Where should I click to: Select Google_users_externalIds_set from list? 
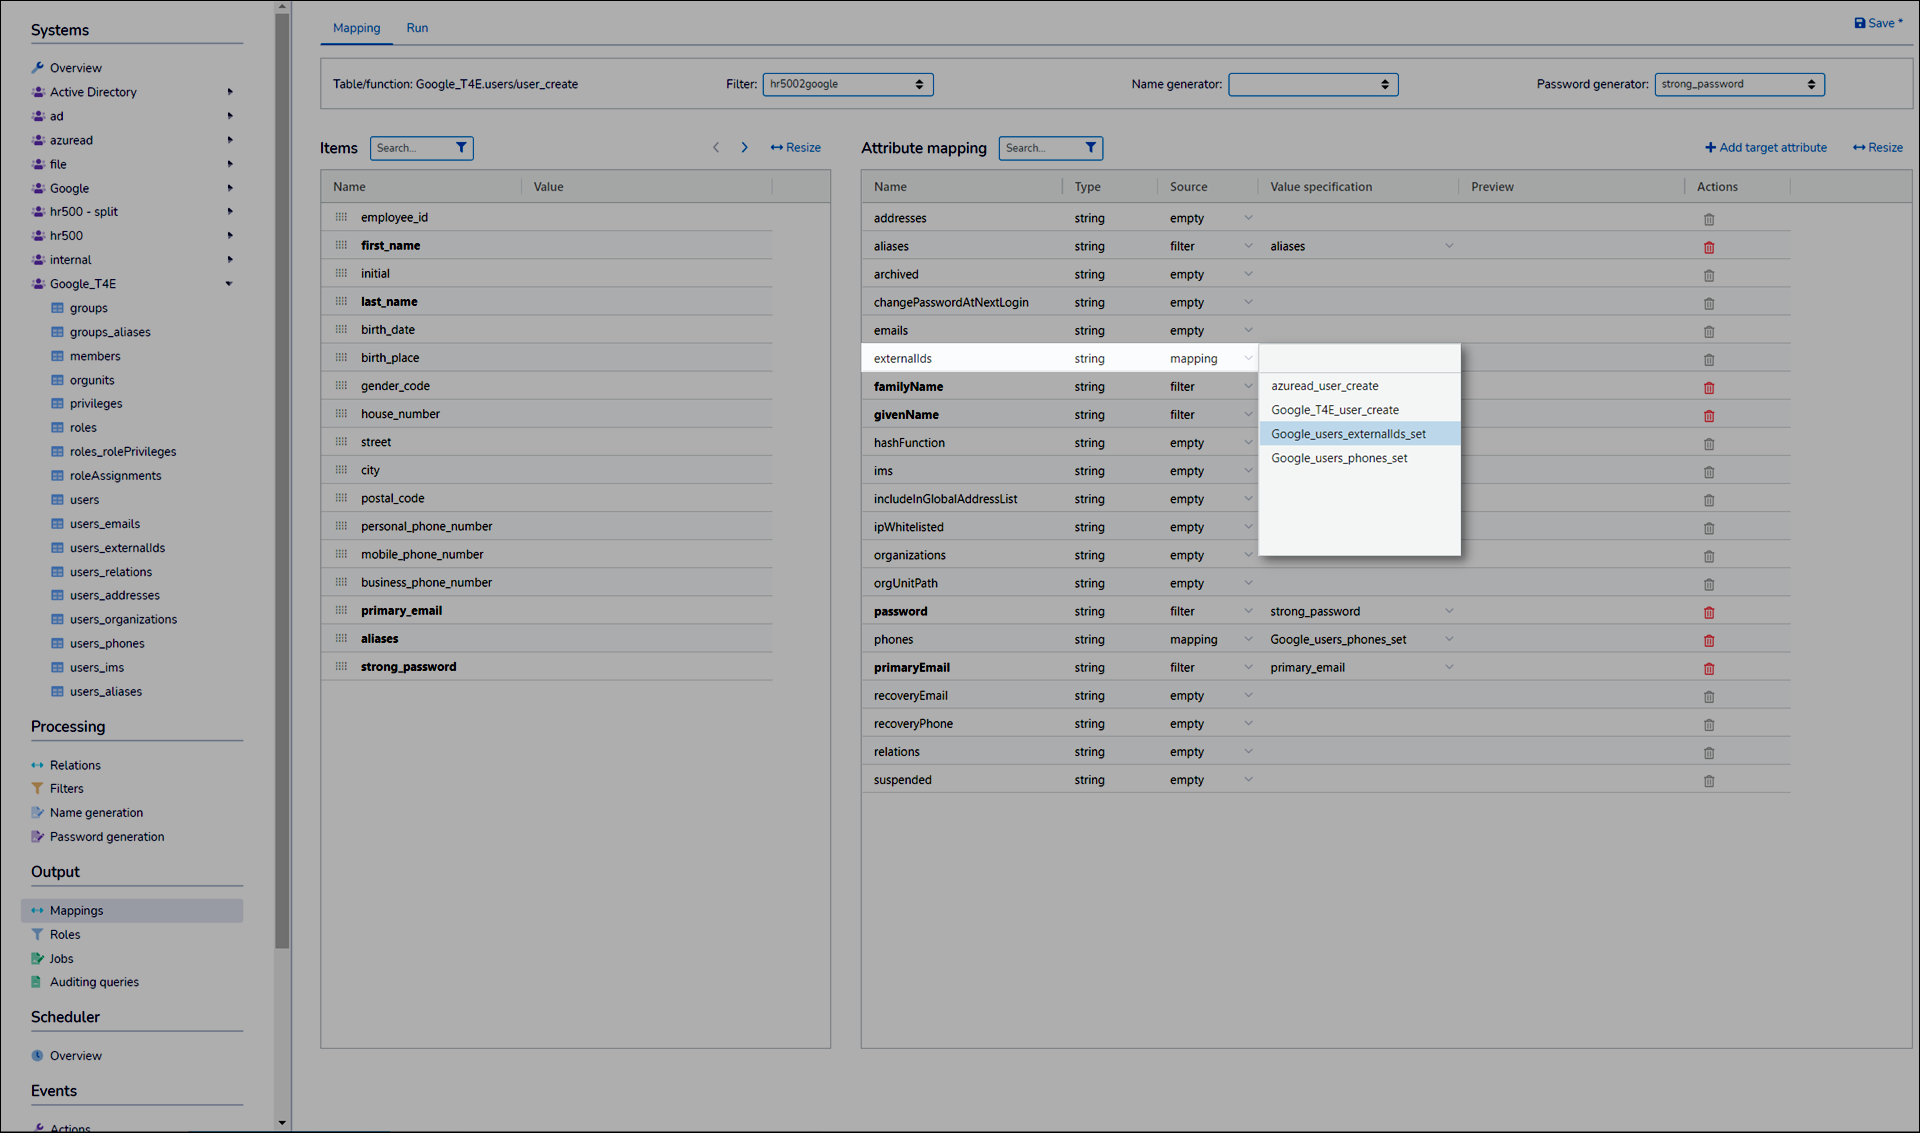1348,434
